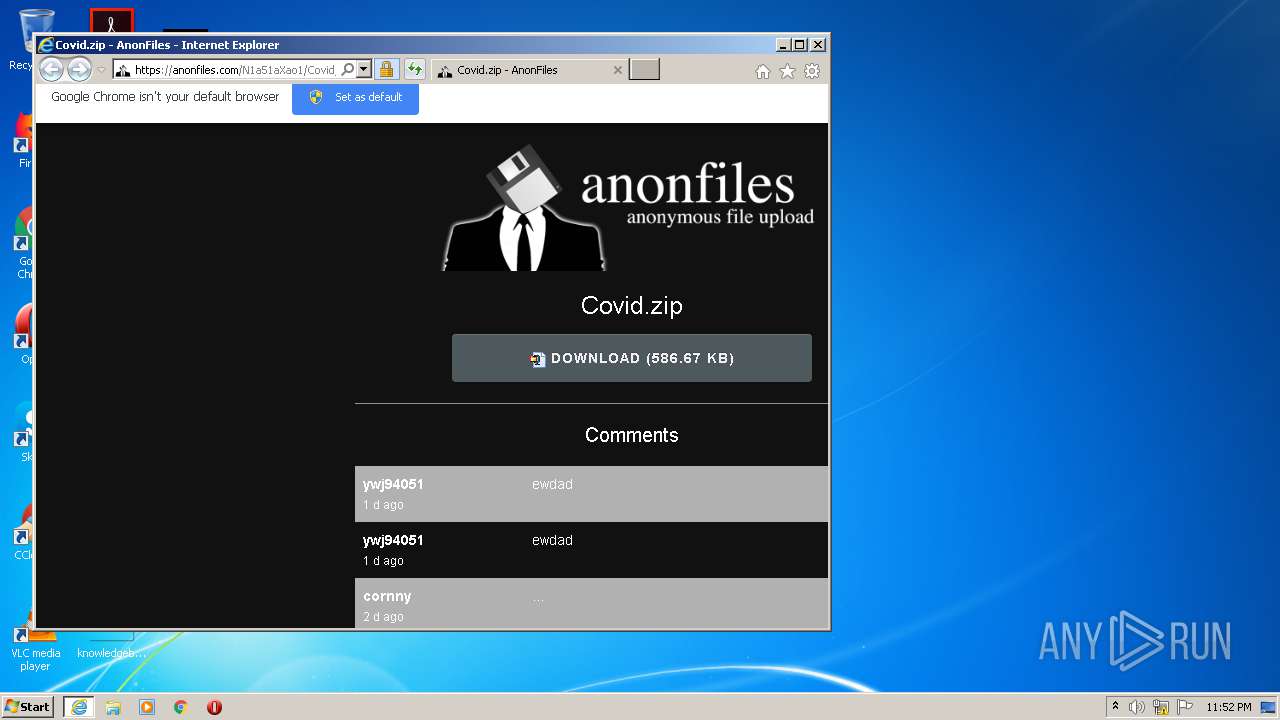Expand the address bar autocomplete dropdown arrow

[364, 70]
